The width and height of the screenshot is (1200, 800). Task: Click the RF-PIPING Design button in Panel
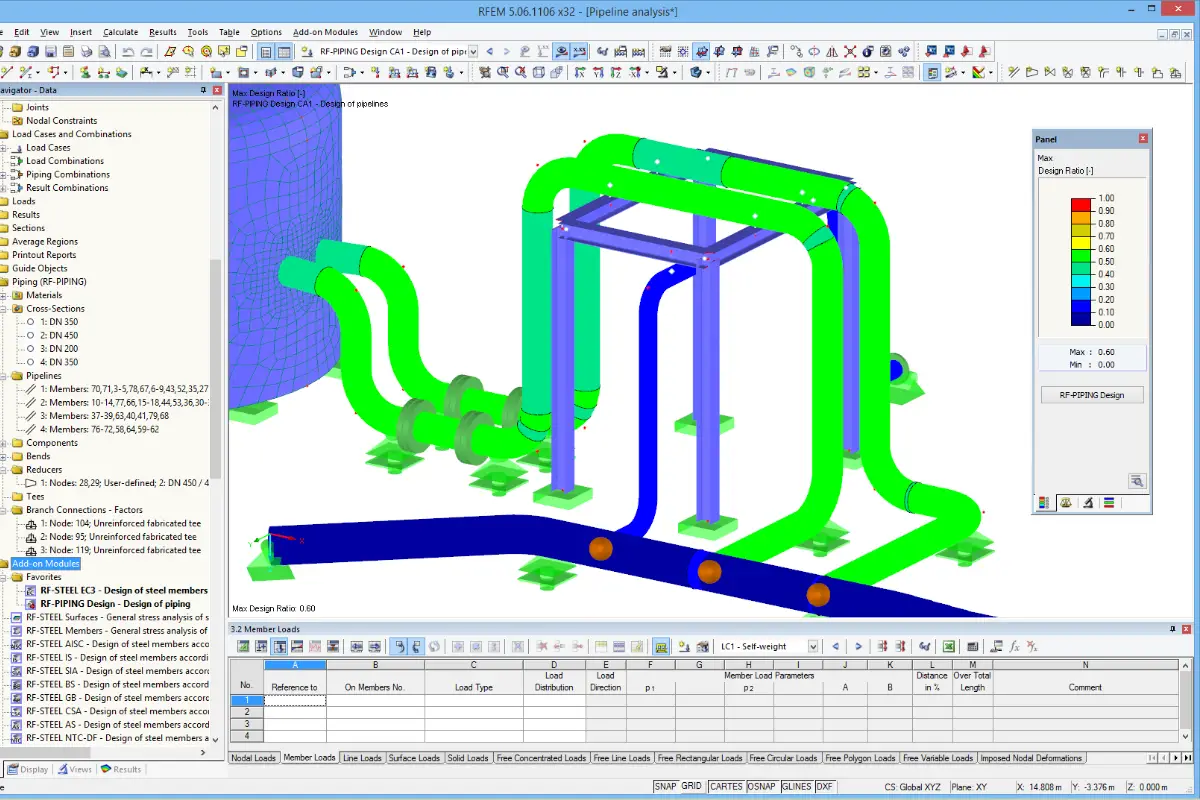coord(1091,395)
